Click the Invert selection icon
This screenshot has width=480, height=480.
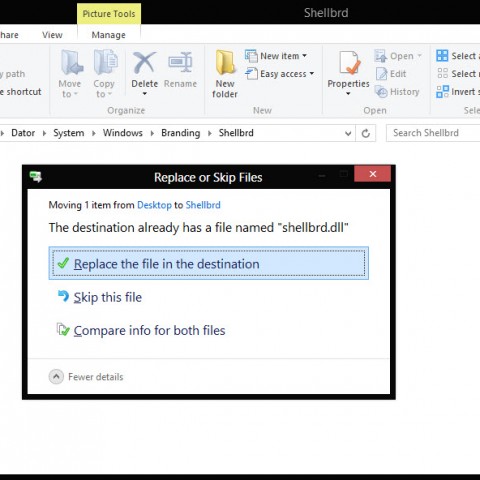coord(442,92)
